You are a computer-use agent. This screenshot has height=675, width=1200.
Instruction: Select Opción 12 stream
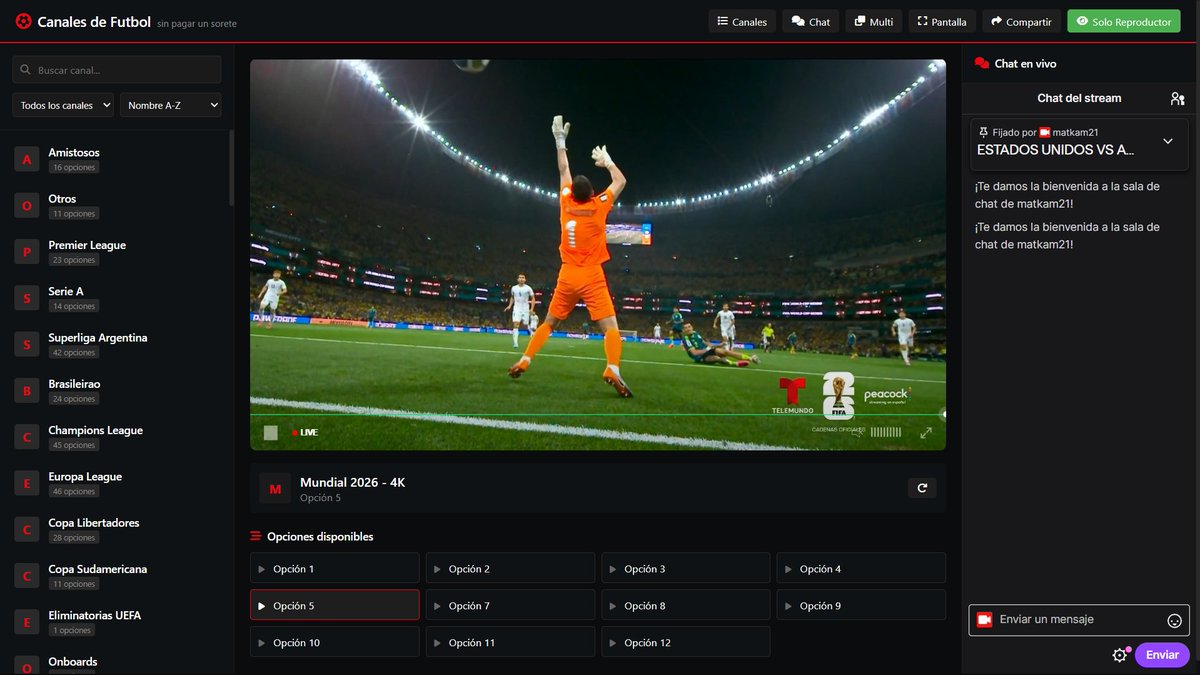[x=686, y=642]
